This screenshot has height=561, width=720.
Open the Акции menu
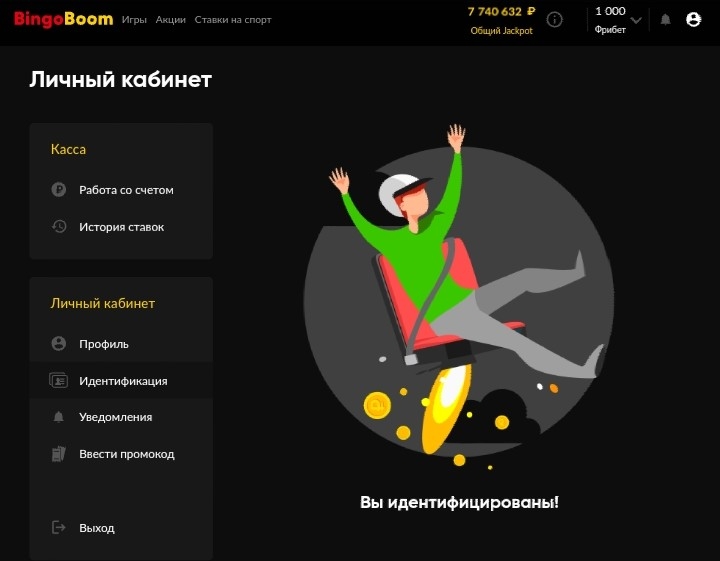[x=170, y=20]
